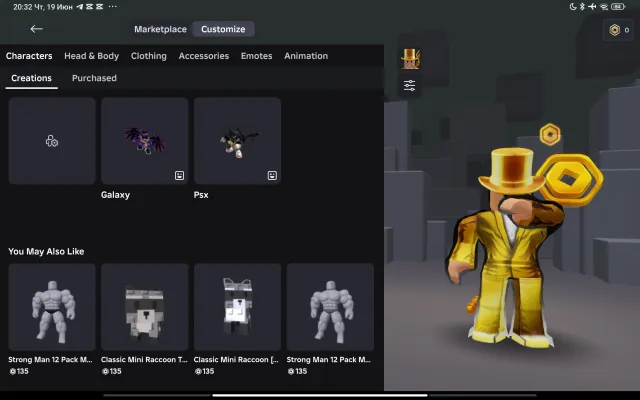Click the Bluetooth status icon
The height and width of the screenshot is (400, 640).
[582, 7]
